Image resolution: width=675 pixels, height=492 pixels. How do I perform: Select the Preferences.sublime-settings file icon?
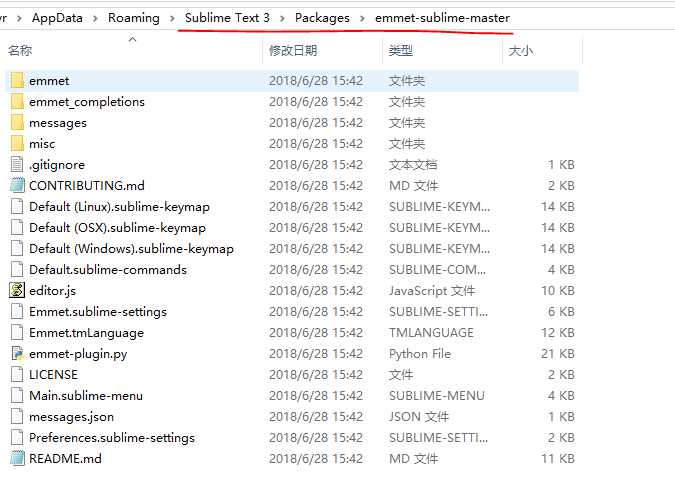click(x=17, y=437)
